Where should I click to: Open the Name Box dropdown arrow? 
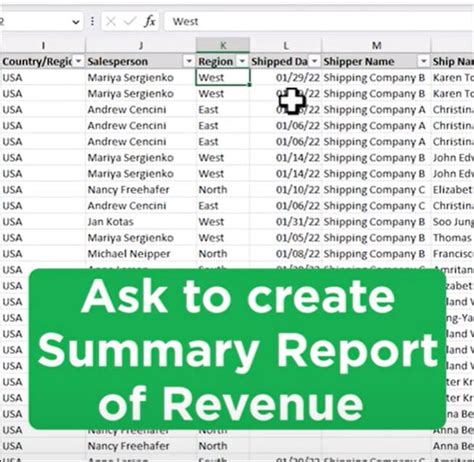76,22
